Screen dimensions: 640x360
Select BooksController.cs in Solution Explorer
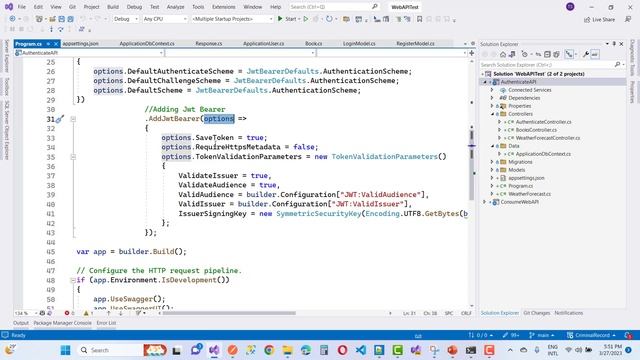click(536, 130)
